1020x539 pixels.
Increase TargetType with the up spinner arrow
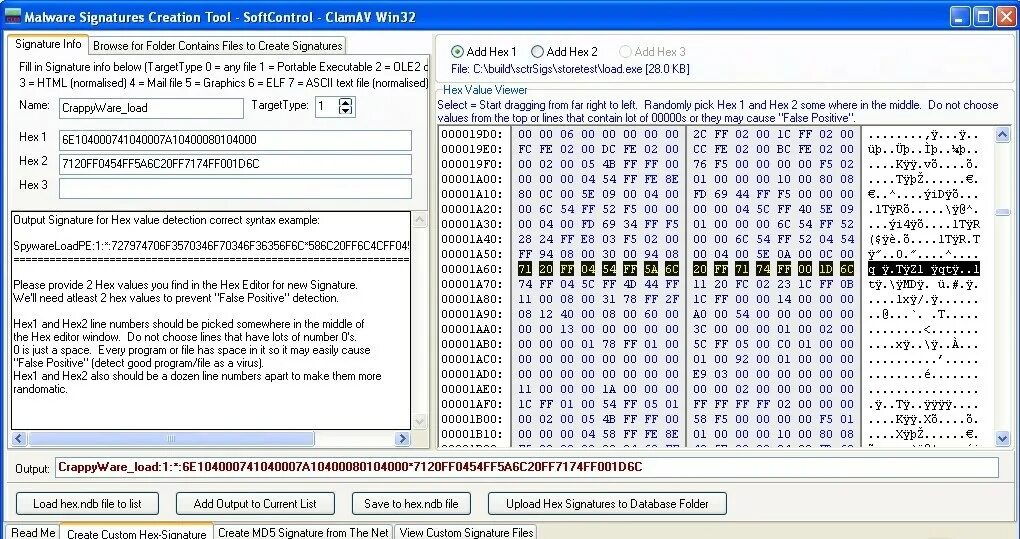click(346, 102)
